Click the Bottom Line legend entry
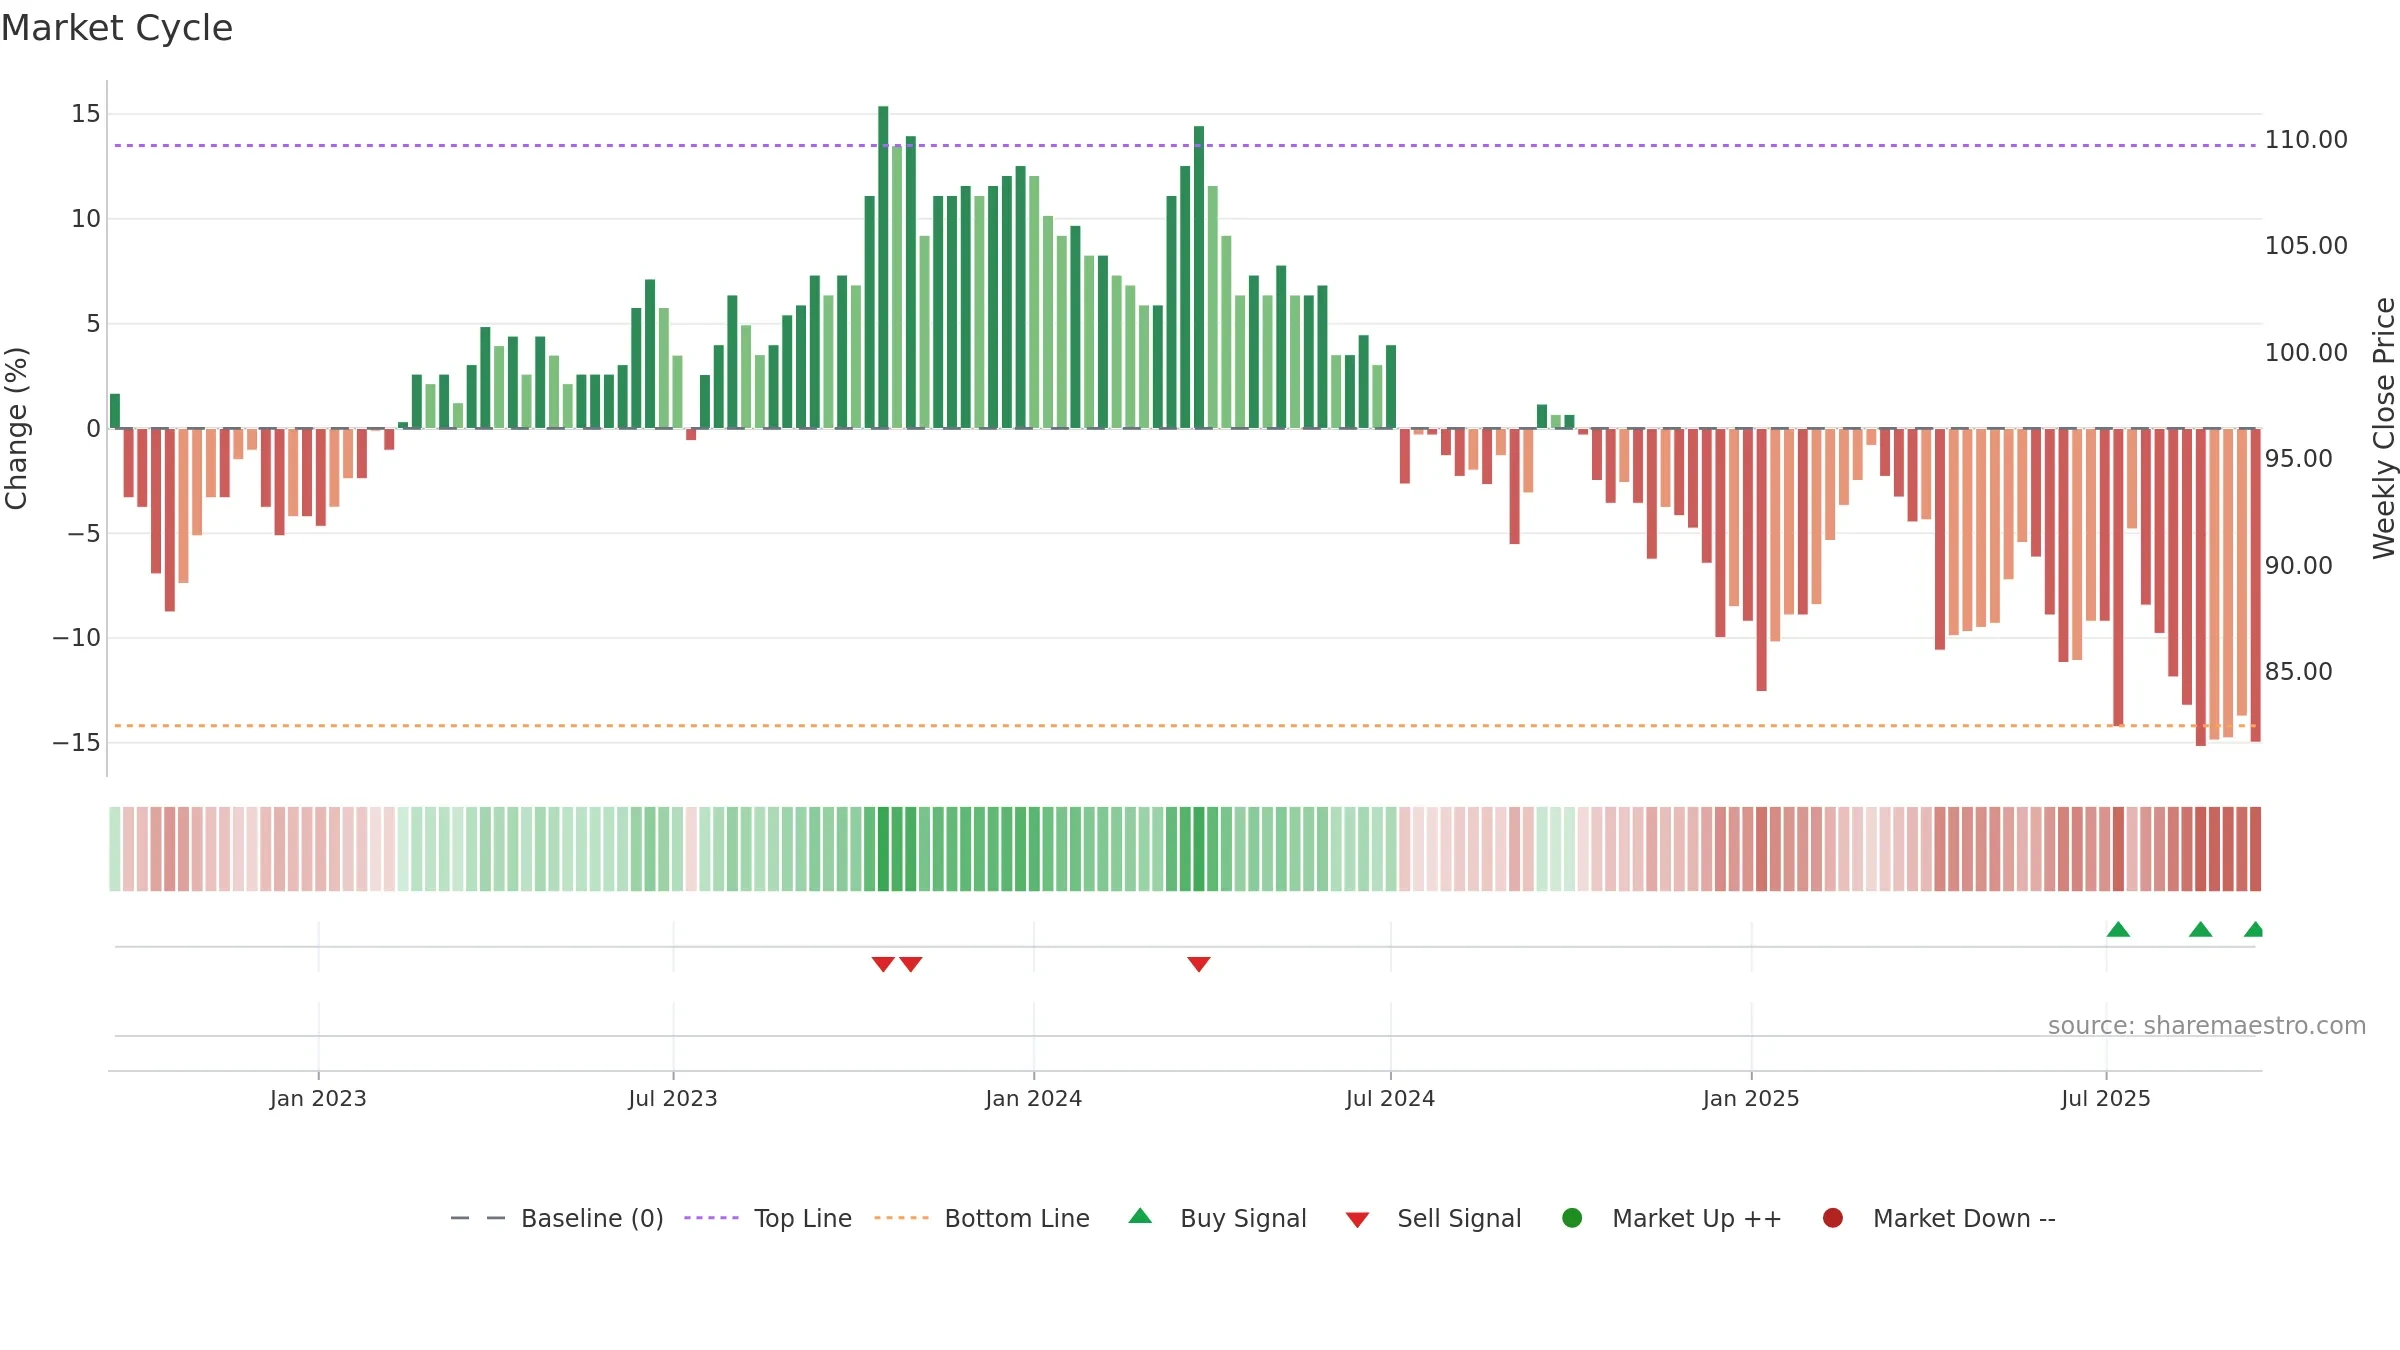Image resolution: width=2400 pixels, height=1350 pixels. click(982, 1218)
